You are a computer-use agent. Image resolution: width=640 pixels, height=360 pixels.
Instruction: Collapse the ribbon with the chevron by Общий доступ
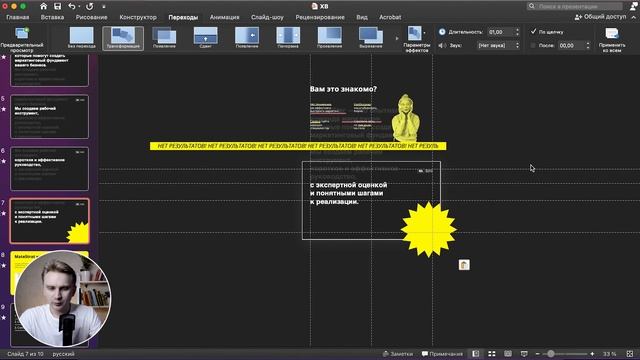click(633, 17)
